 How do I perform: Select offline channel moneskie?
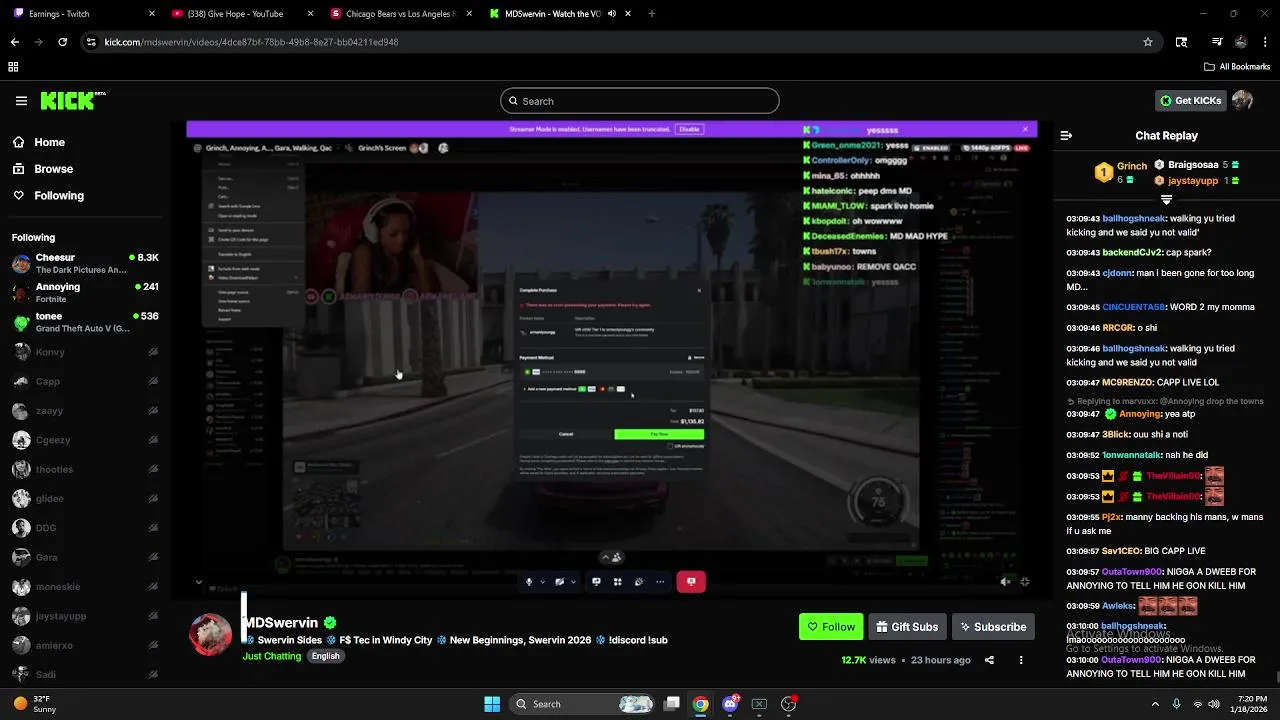click(85, 587)
